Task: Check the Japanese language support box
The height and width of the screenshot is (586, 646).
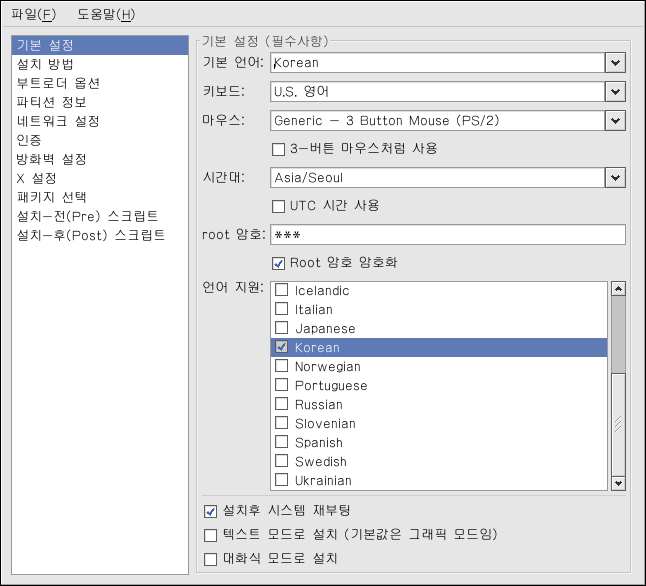Action: pyautogui.click(x=282, y=329)
